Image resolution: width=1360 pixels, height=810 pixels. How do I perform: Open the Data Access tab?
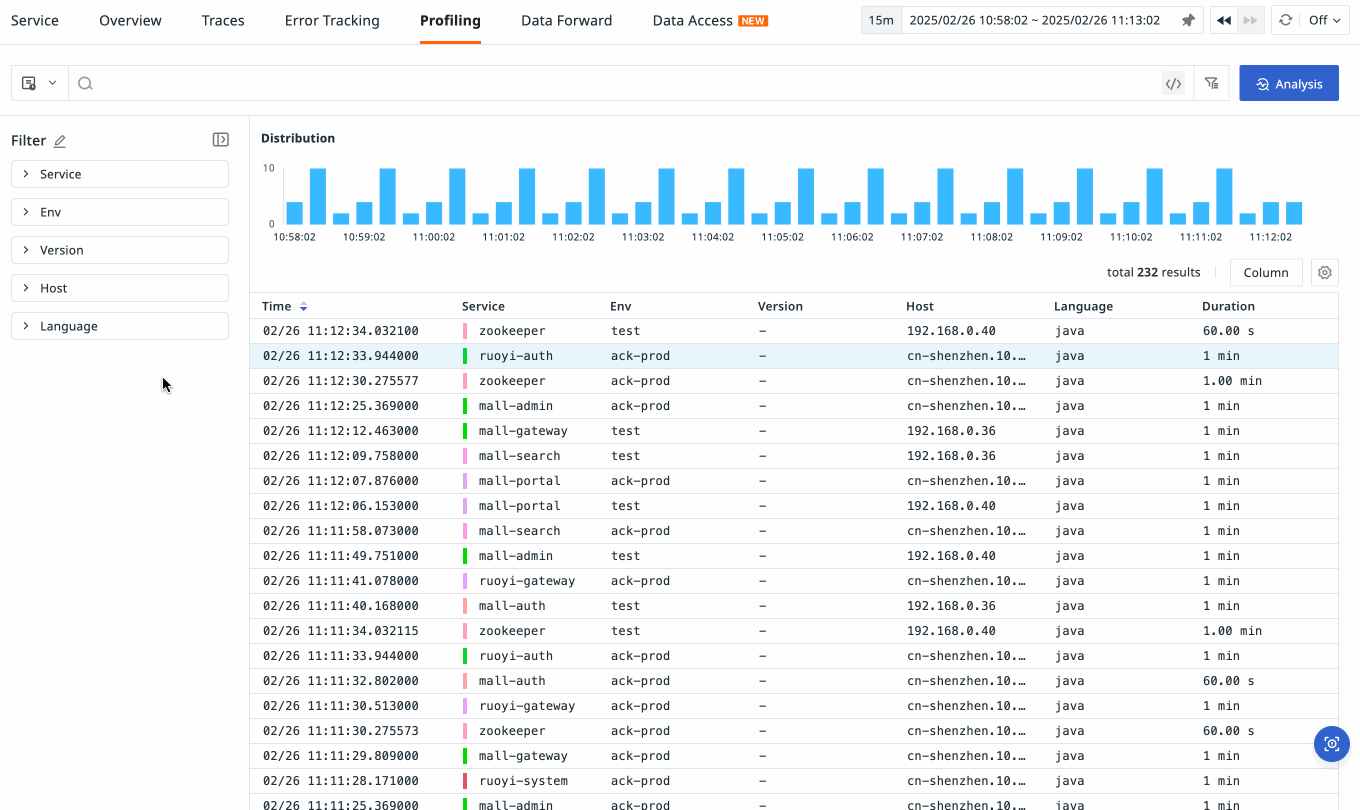point(710,20)
